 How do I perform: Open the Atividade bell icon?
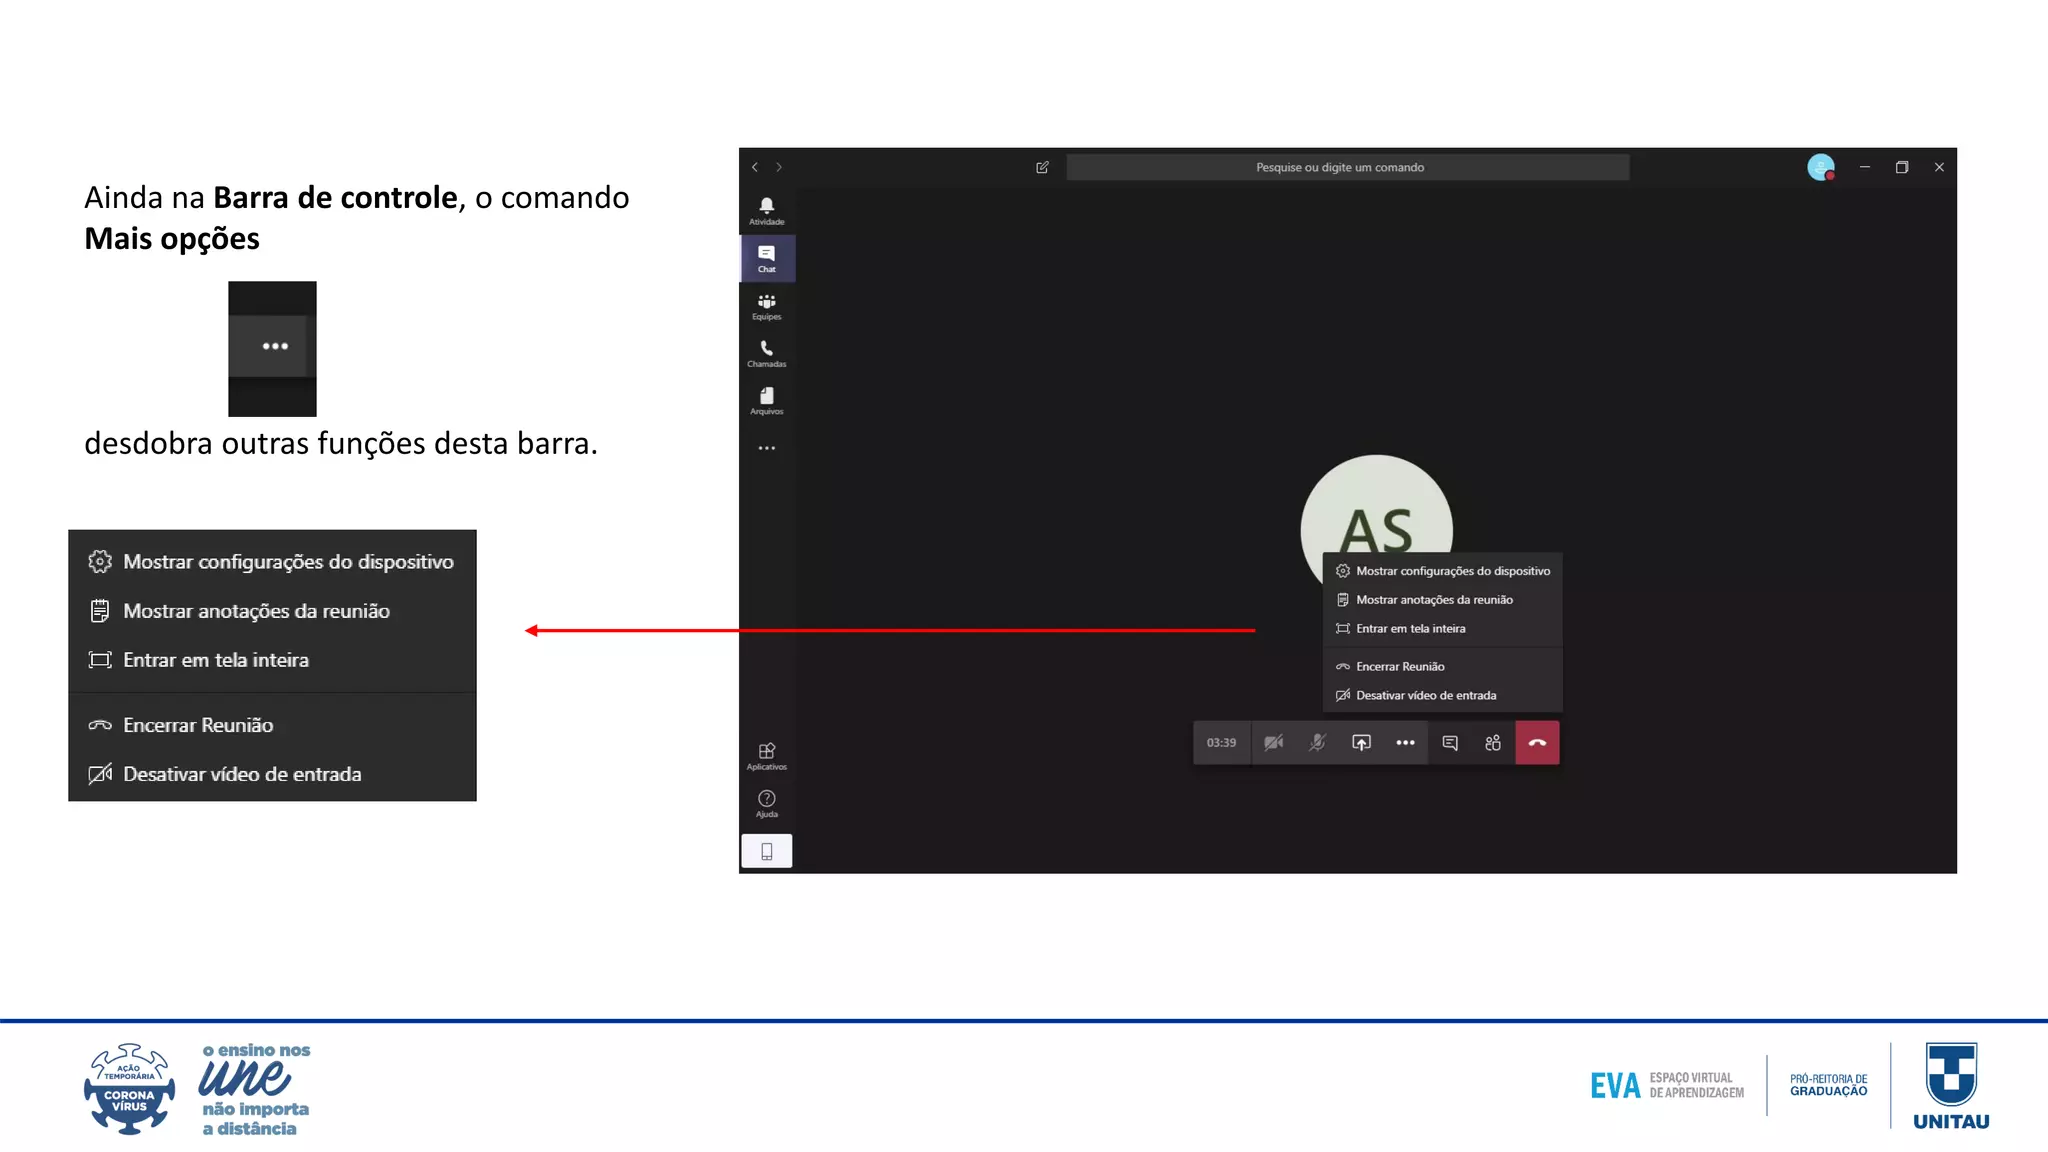766,209
